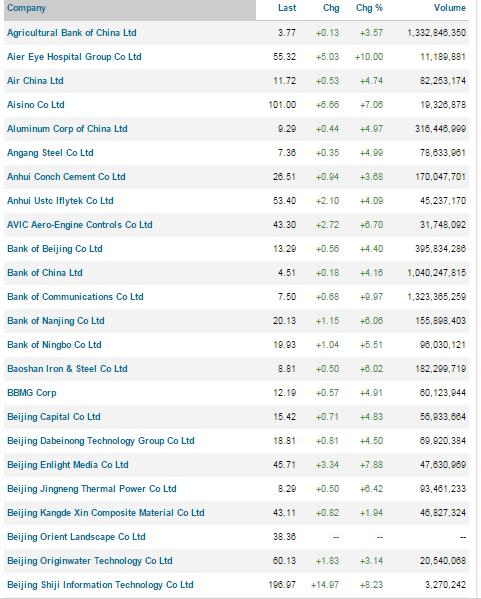Open AVIC Aero-Engine Controls Co Ltd
The width and height of the screenshot is (481, 599).
[x=79, y=225]
